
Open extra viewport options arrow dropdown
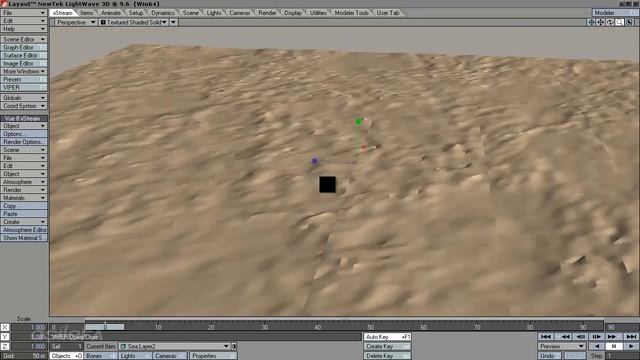(173, 22)
